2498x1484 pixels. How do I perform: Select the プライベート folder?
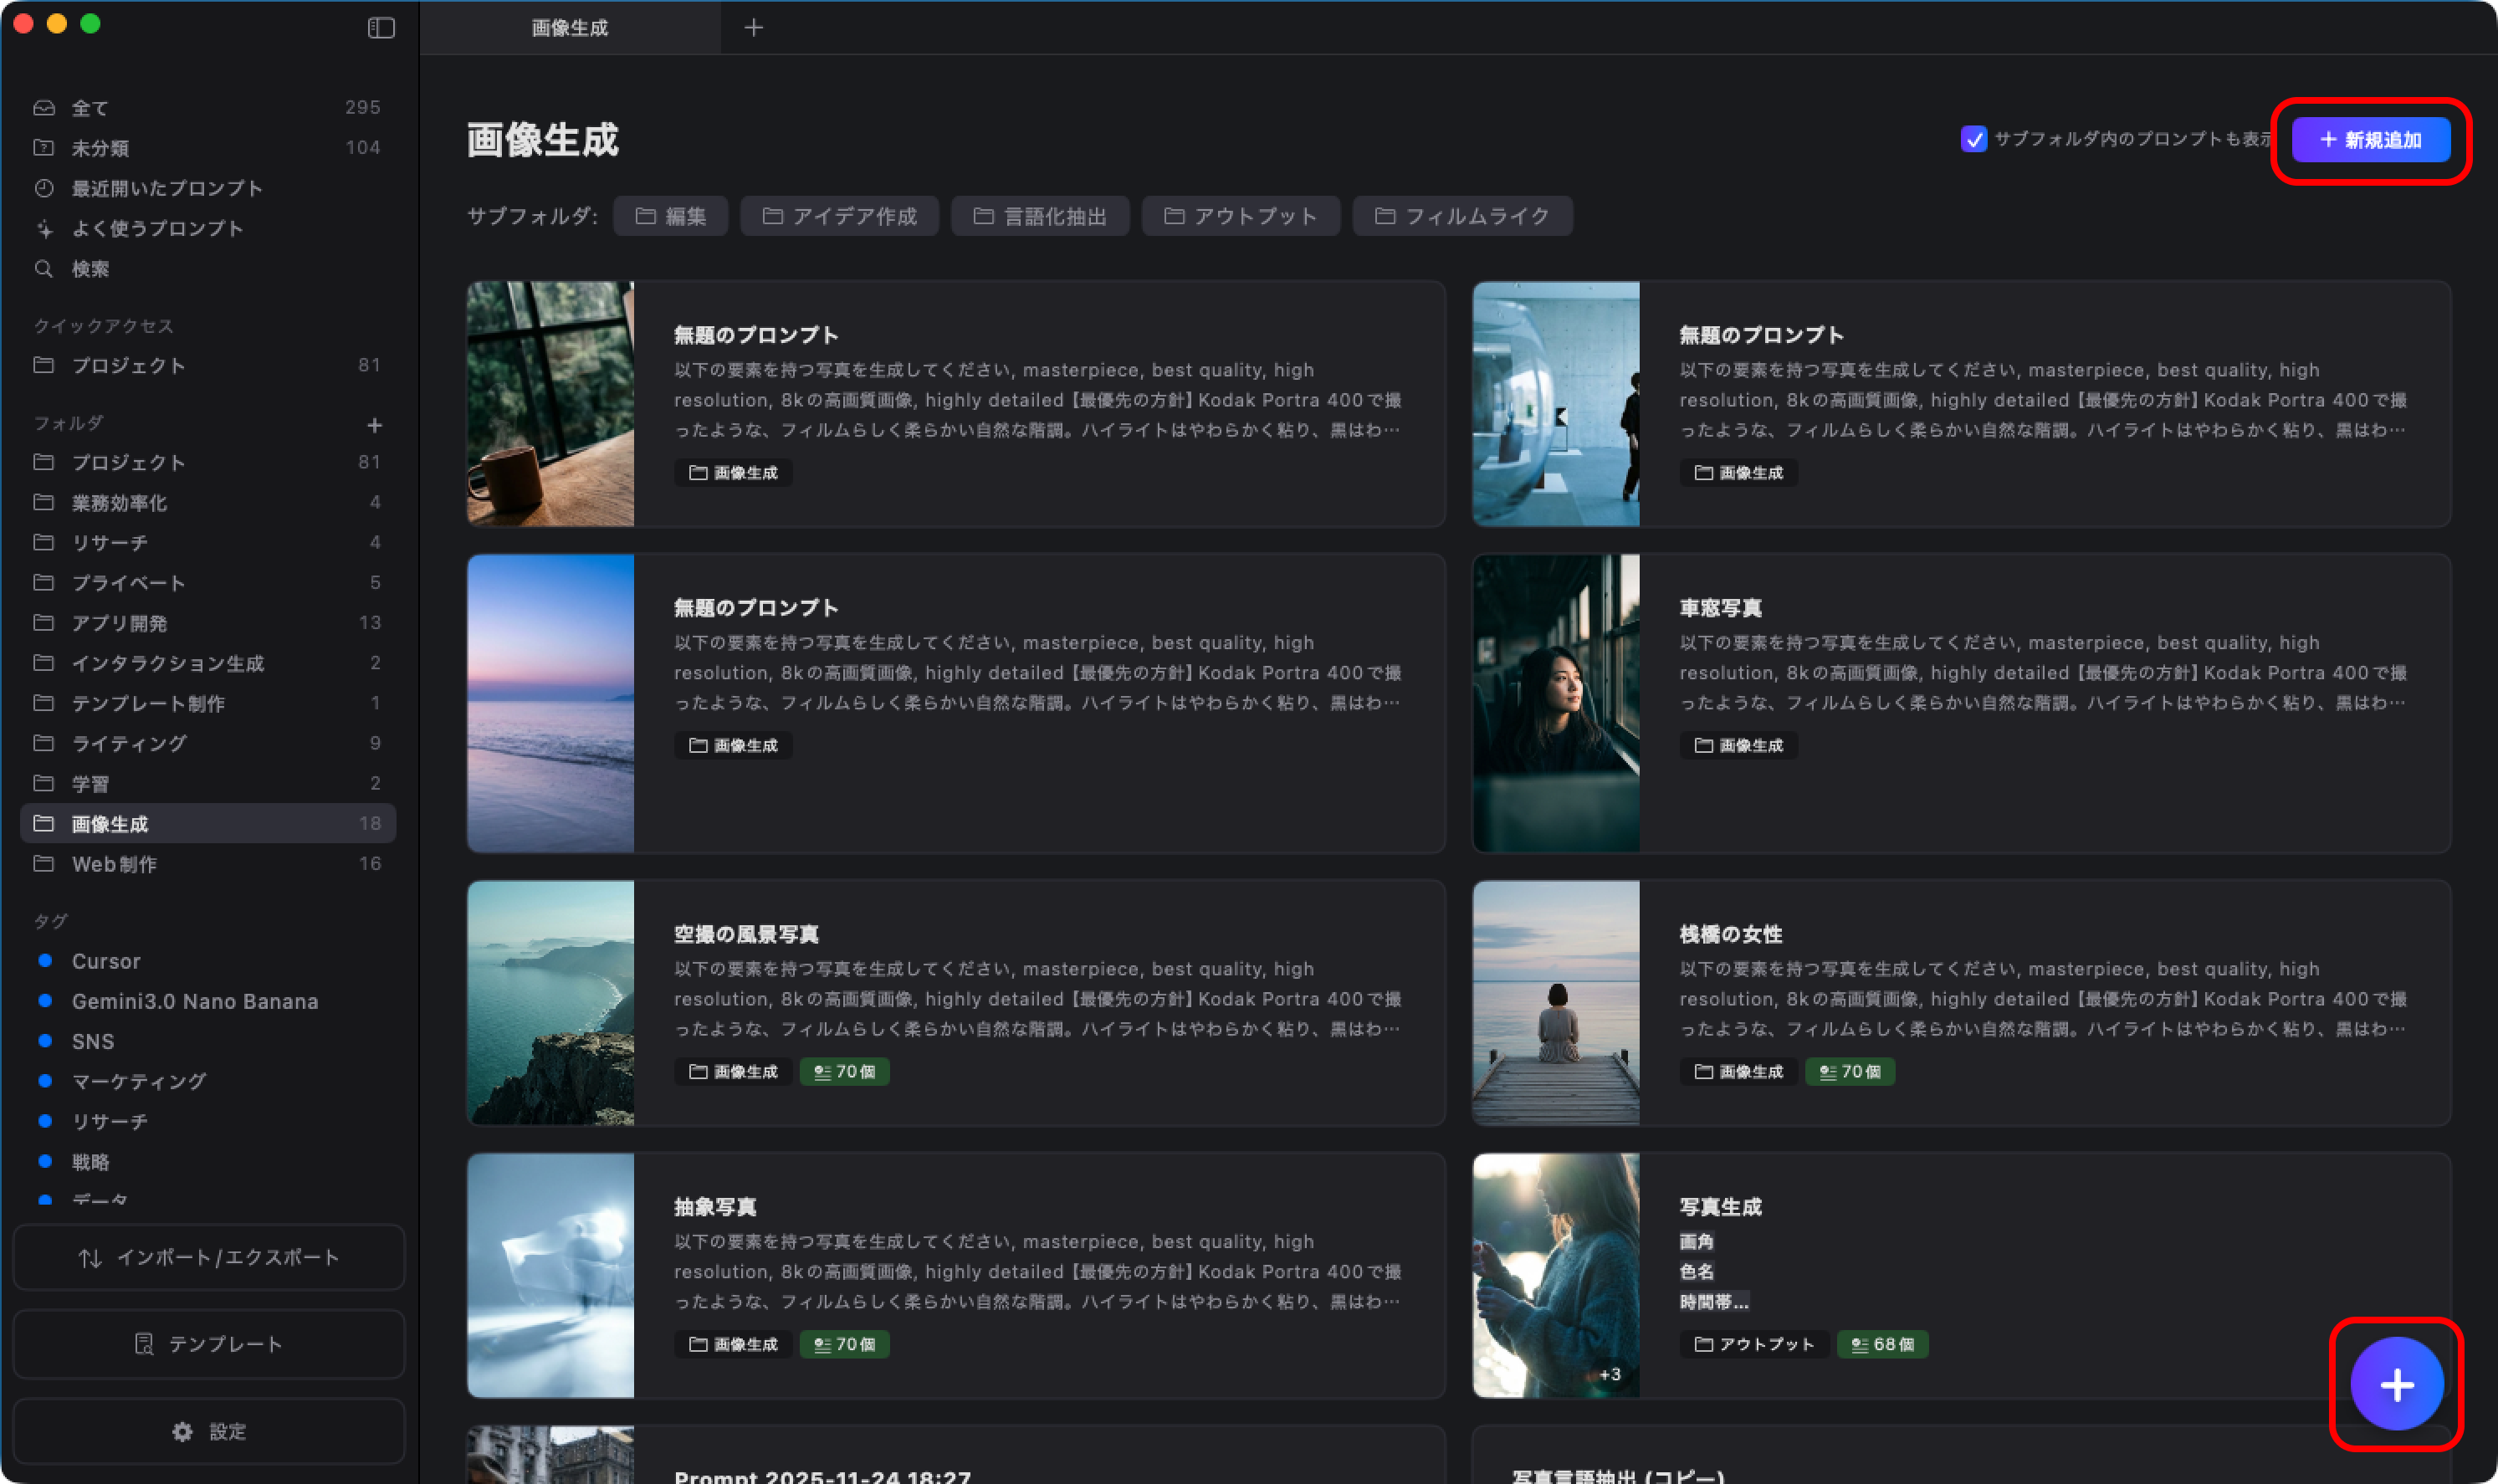tap(208, 582)
